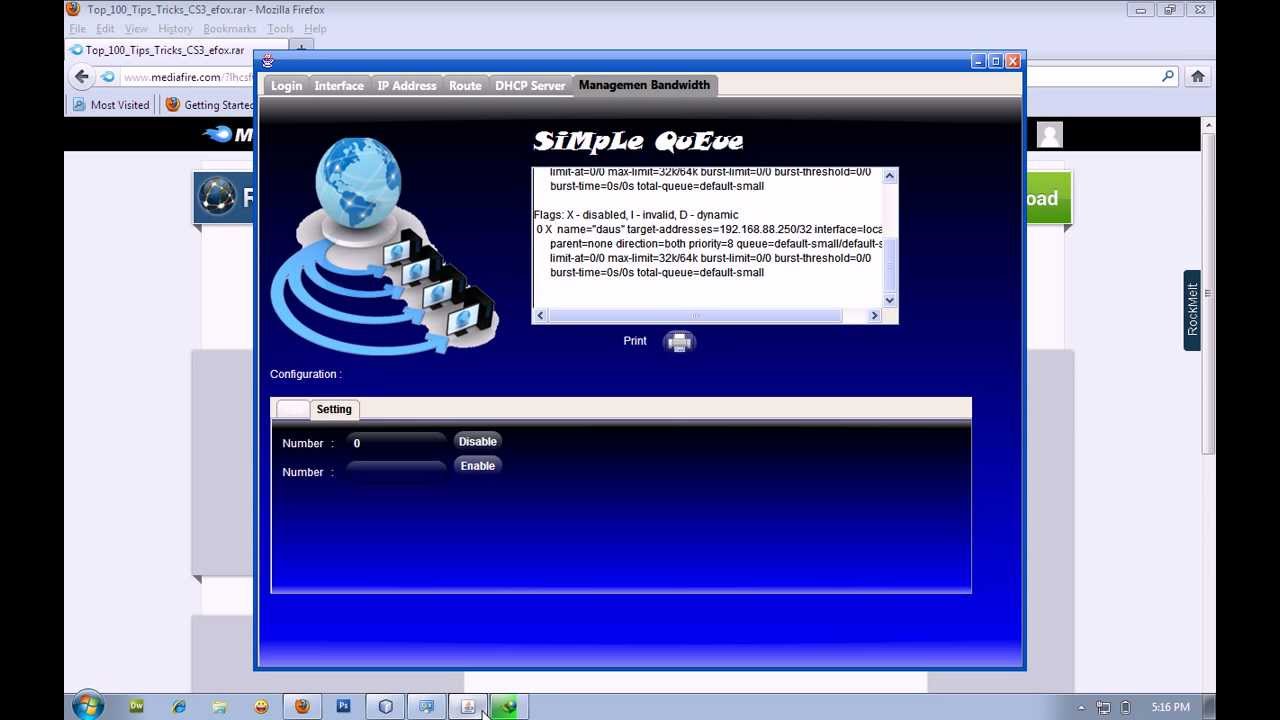Open the Firefox Bookmarks menu
The width and height of the screenshot is (1280, 720).
click(229, 29)
